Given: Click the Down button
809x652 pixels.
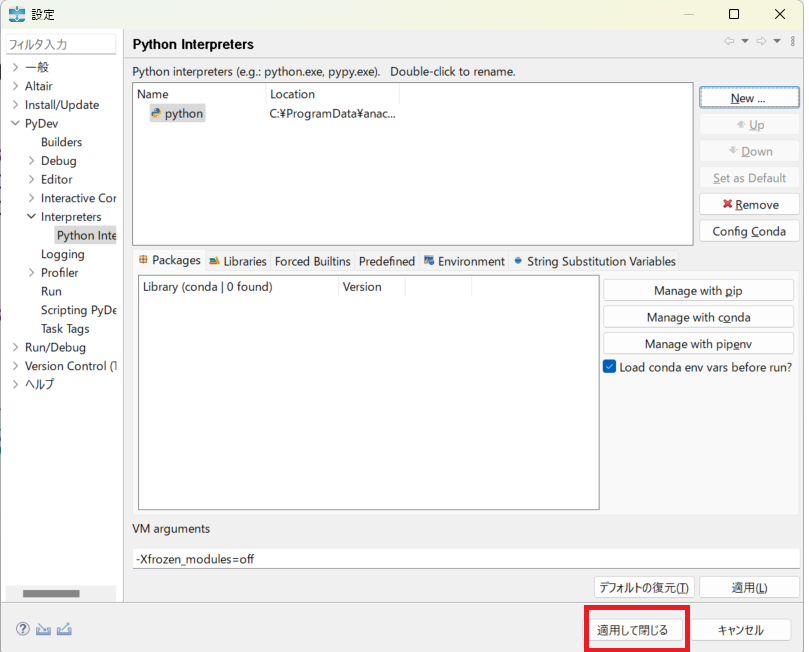Looking at the screenshot, I should [749, 151].
